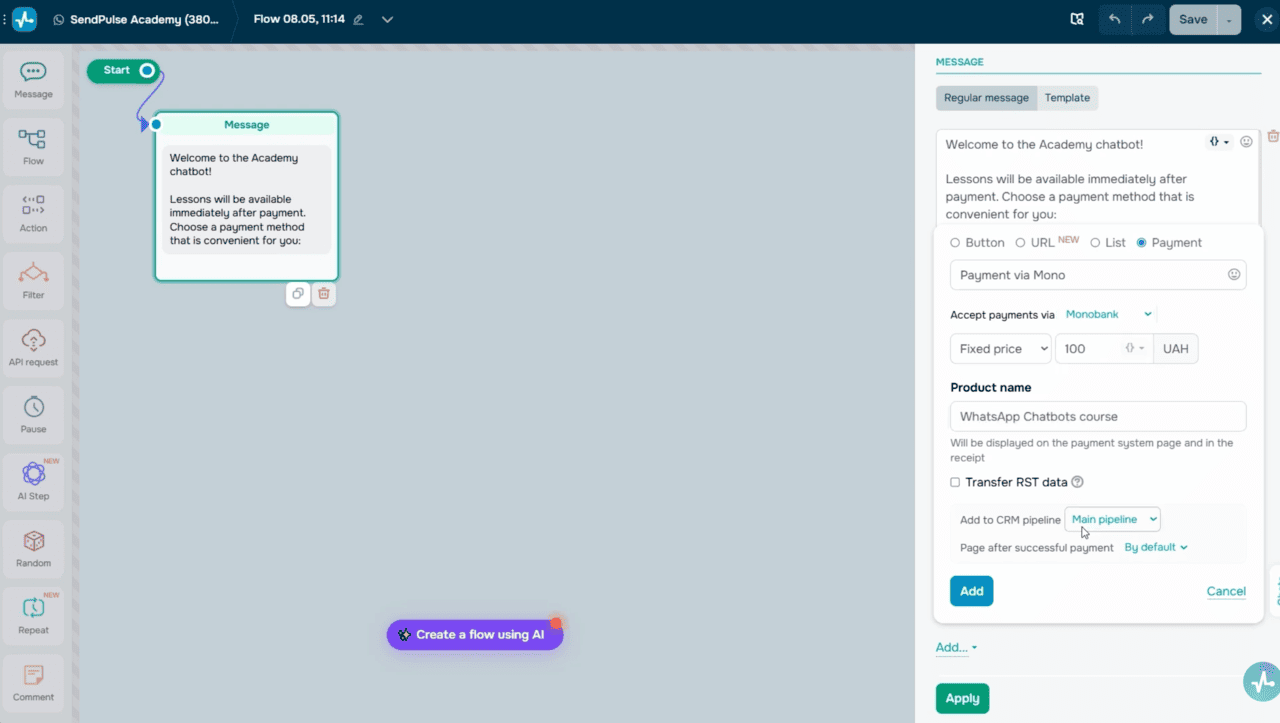Add an Action block from sidebar
The width and height of the screenshot is (1280, 723).
[x=33, y=215]
